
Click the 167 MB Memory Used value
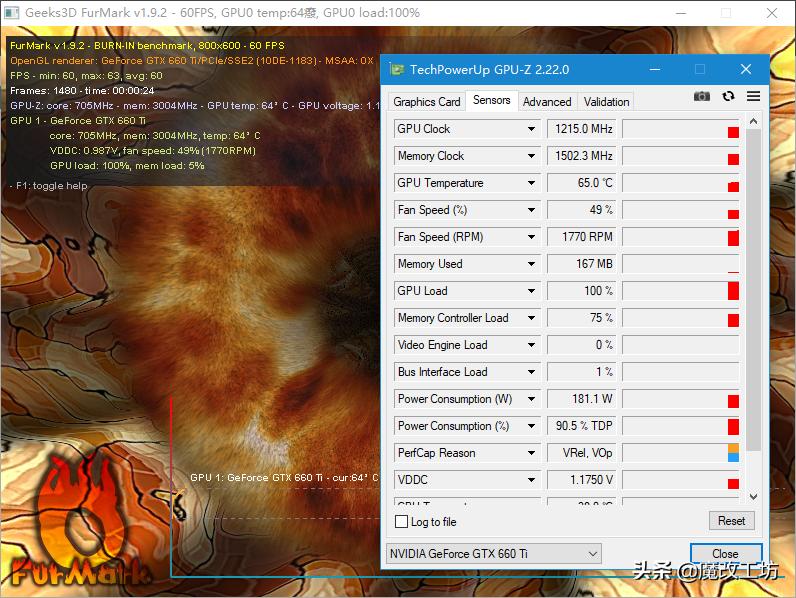[x=581, y=264]
